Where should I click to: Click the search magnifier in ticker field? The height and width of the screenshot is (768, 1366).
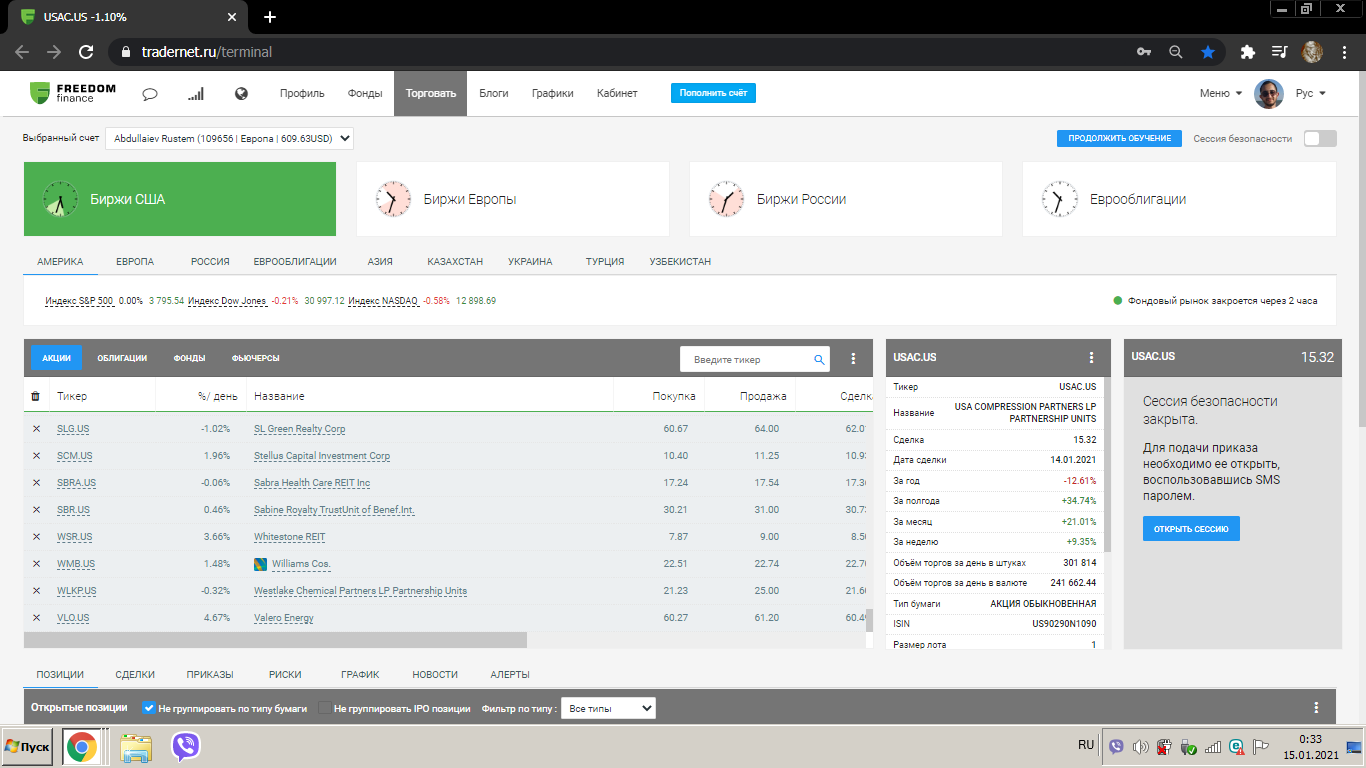pyautogui.click(x=820, y=360)
